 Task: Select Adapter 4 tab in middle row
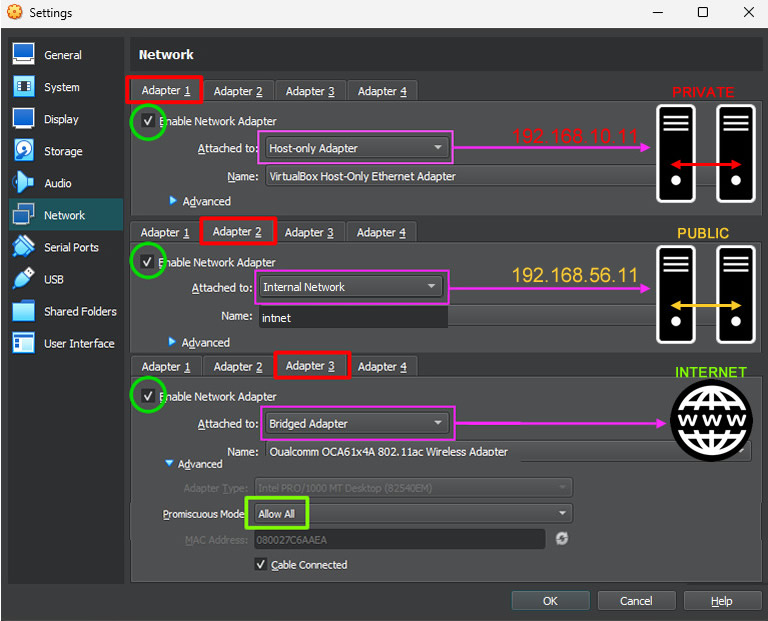pos(381,232)
